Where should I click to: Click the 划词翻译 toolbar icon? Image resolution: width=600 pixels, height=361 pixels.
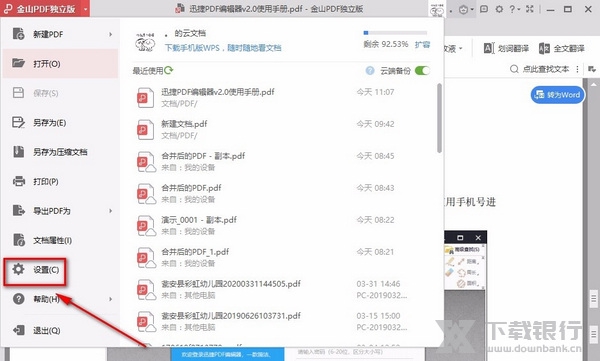489,48
